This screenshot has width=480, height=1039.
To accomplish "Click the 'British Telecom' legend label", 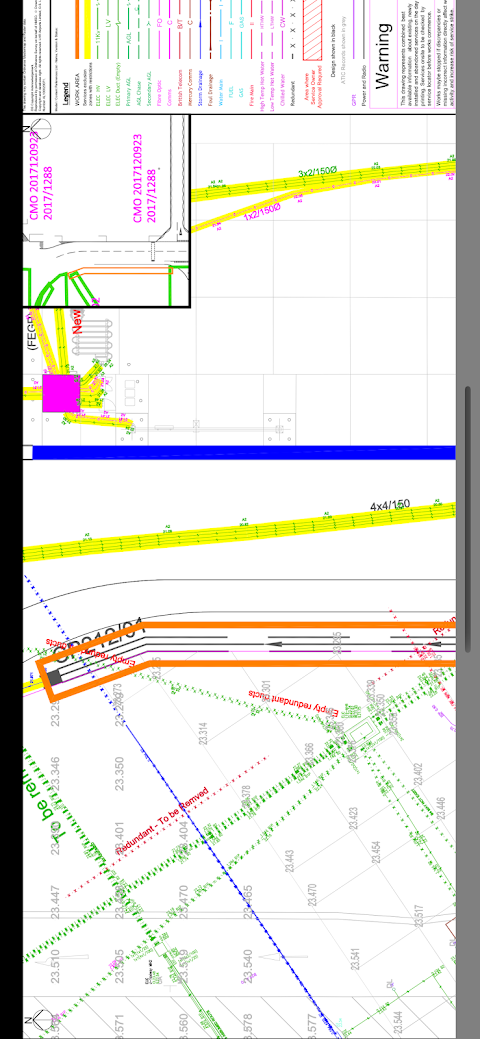I will coord(180,86).
